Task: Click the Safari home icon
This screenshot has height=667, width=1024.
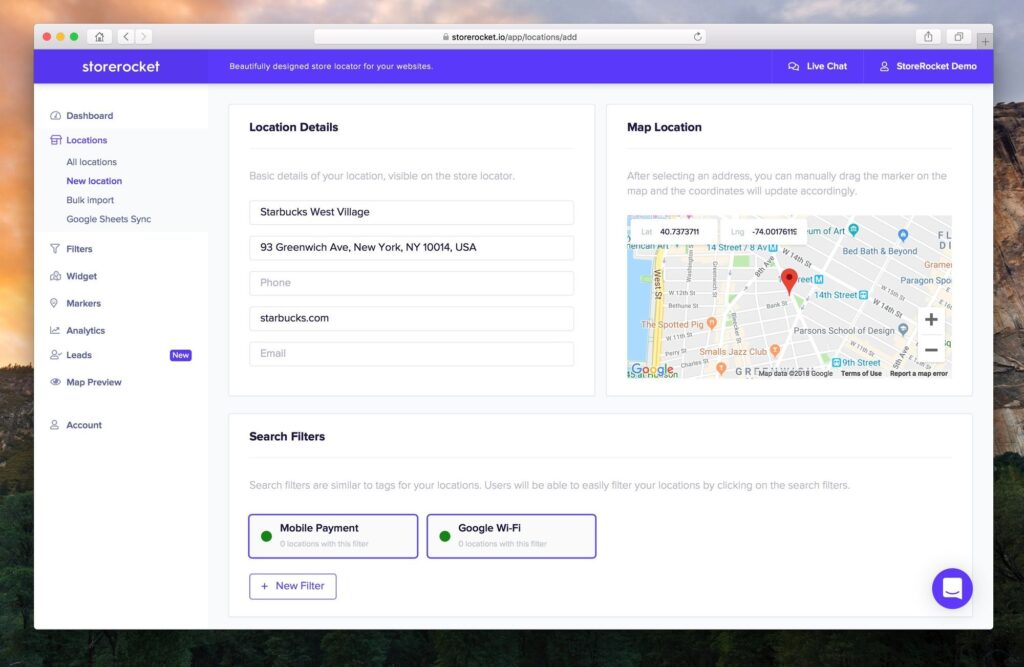Action: pos(99,37)
